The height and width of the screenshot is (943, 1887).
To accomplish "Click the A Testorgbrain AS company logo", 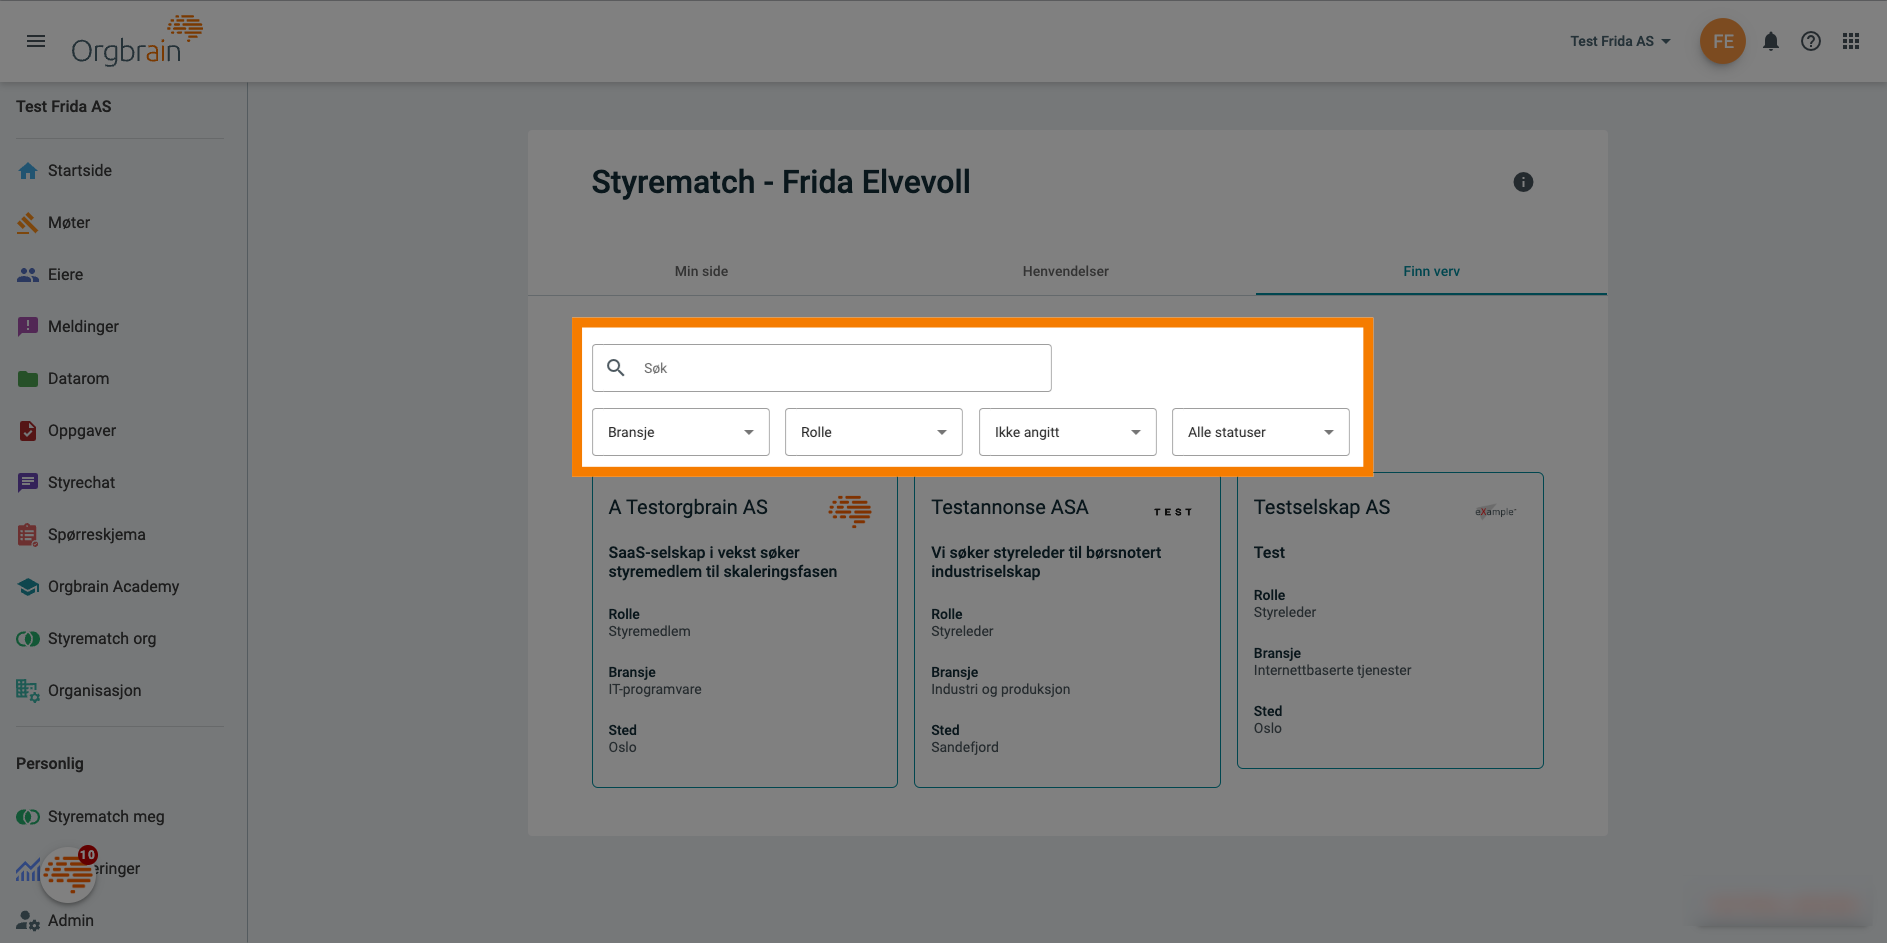I will 850,511.
